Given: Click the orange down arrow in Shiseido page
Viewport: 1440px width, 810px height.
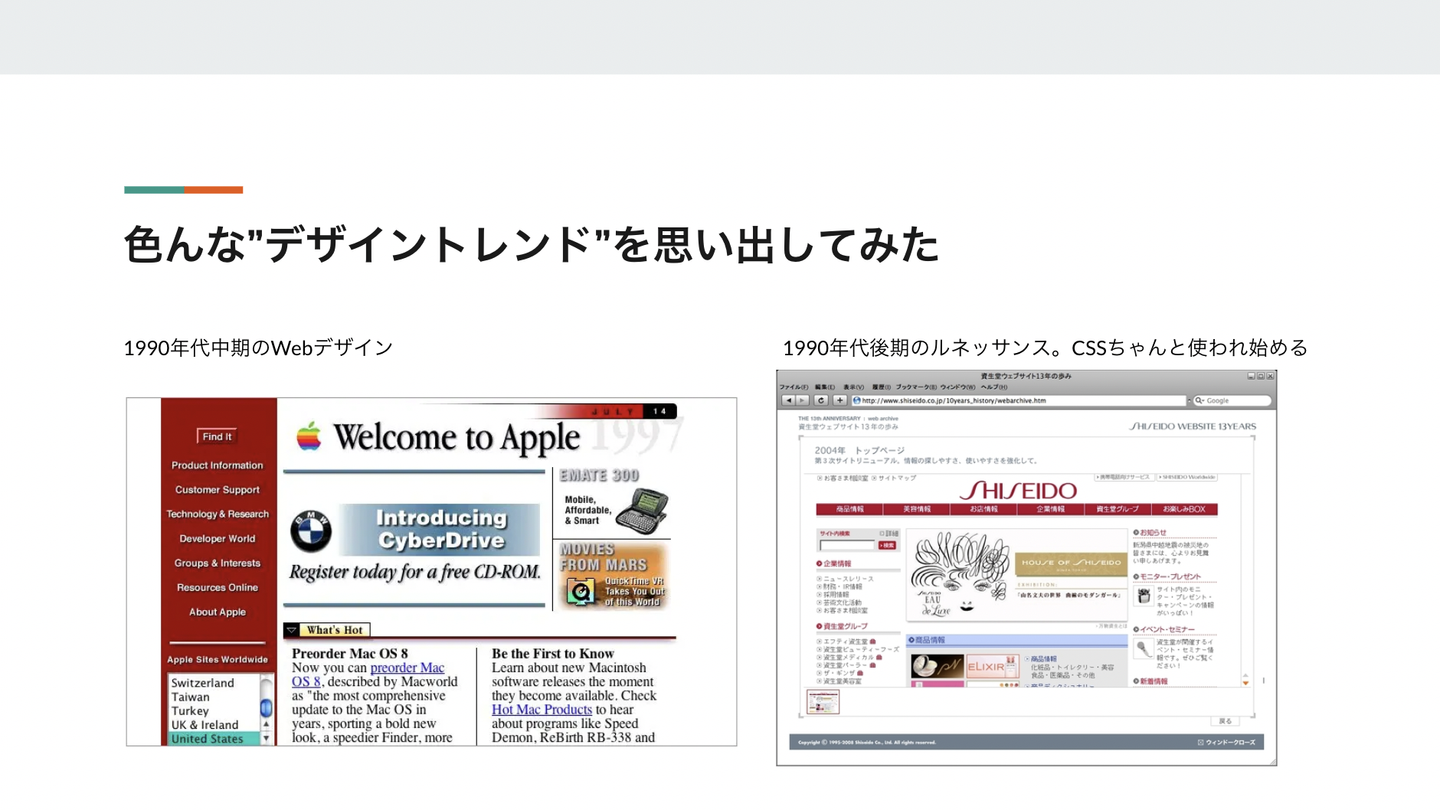Looking at the screenshot, I should [x=1245, y=682].
